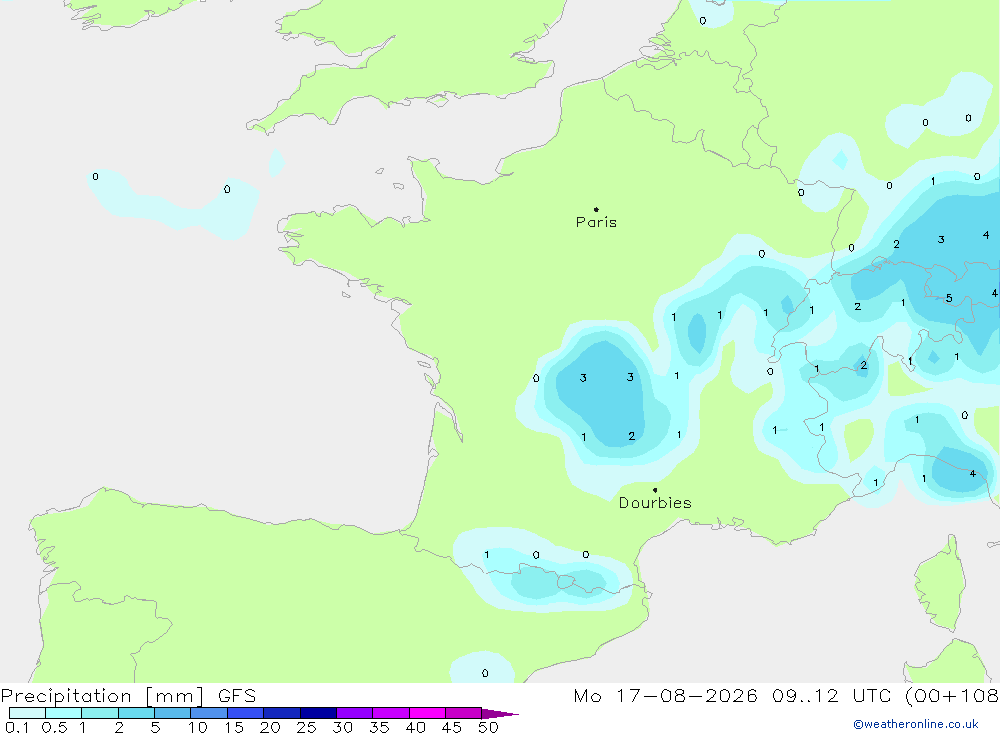Pick the 25–30 navy legend swatch
1000x733 pixels.
pyautogui.click(x=318, y=713)
